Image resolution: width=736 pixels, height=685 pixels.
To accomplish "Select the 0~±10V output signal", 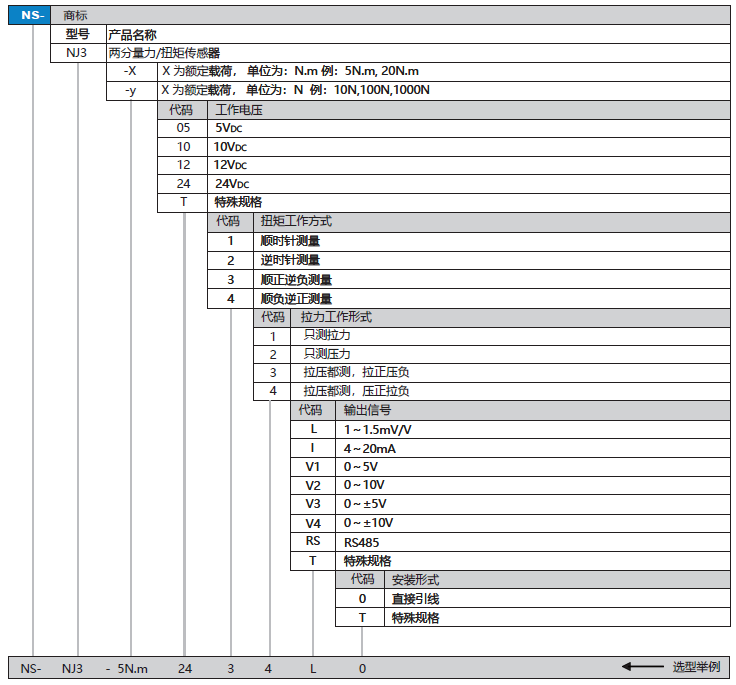I will (369, 523).
